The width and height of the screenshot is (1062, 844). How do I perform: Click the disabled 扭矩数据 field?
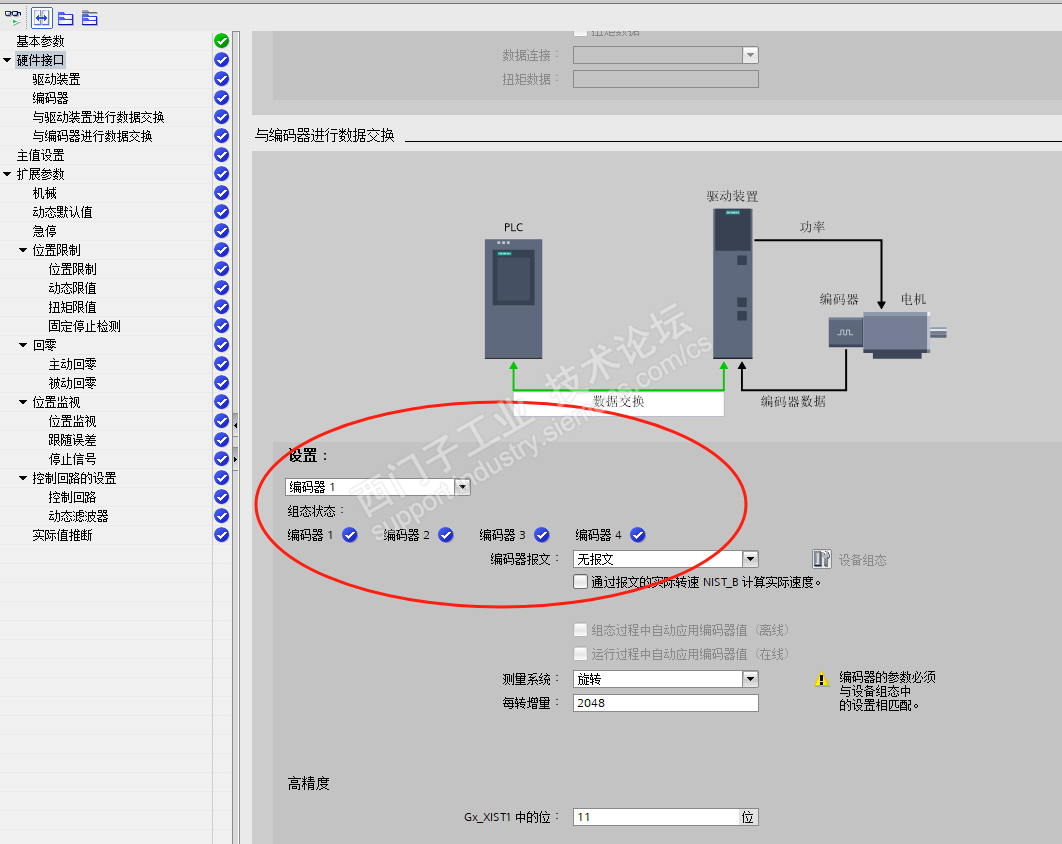click(666, 79)
